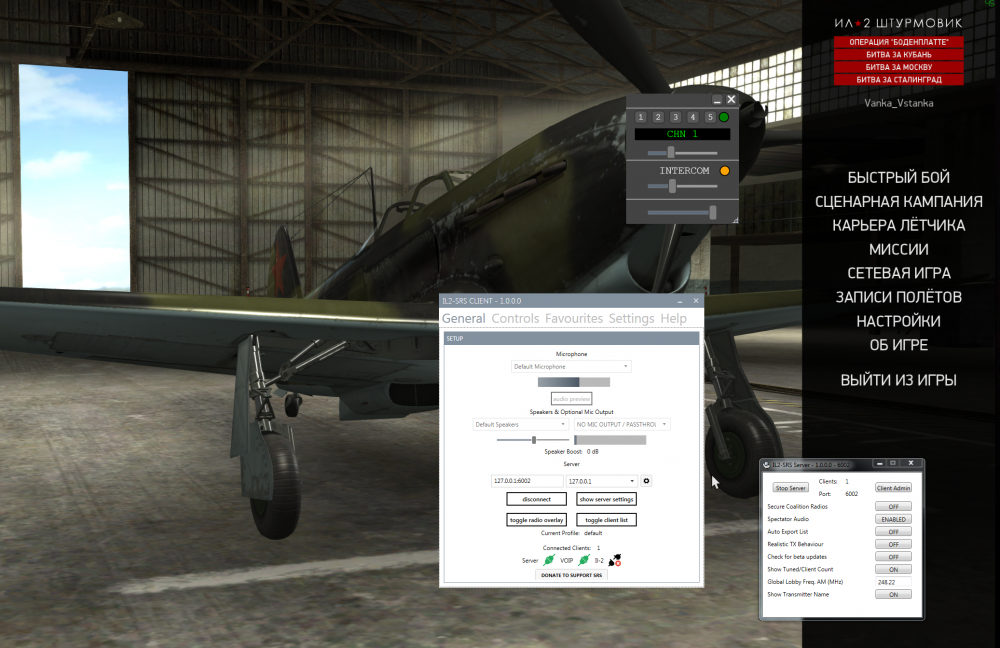Toggle Show Transmitter Name setting
The width and height of the screenshot is (1000, 648).
pyautogui.click(x=893, y=594)
